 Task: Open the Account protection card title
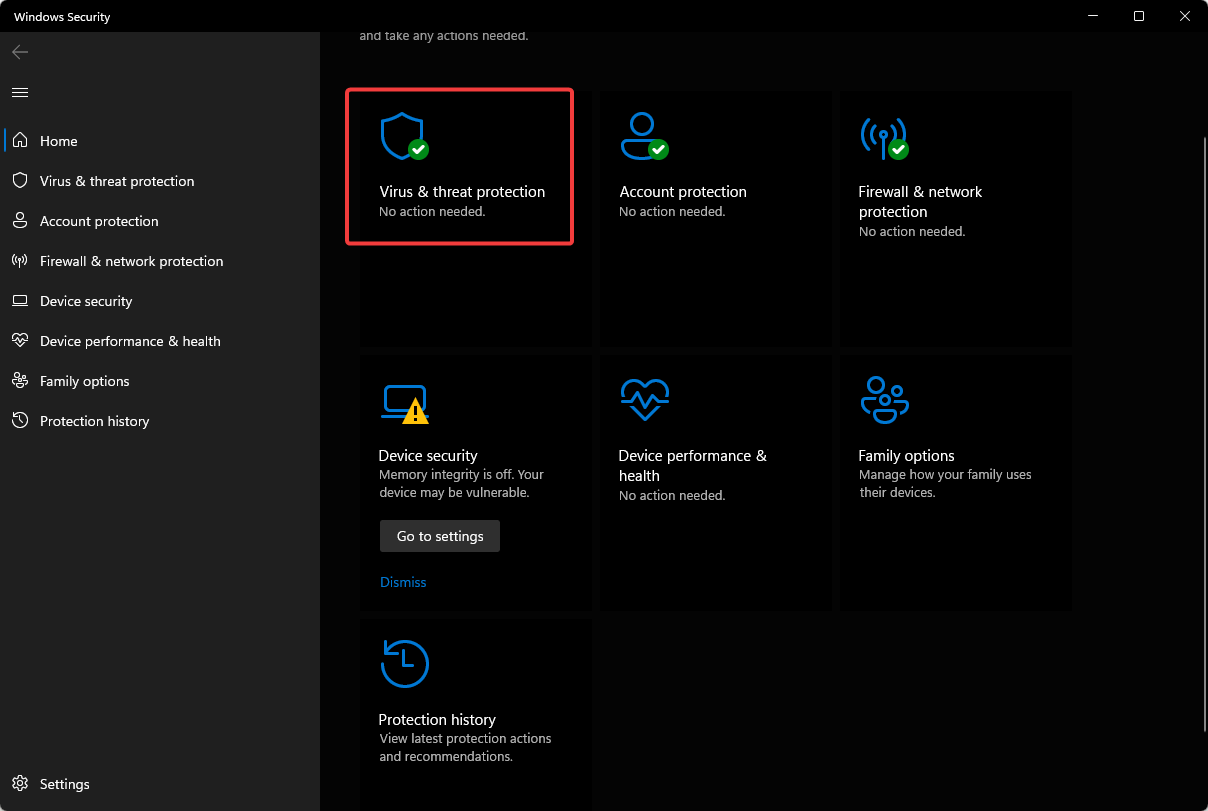click(683, 192)
